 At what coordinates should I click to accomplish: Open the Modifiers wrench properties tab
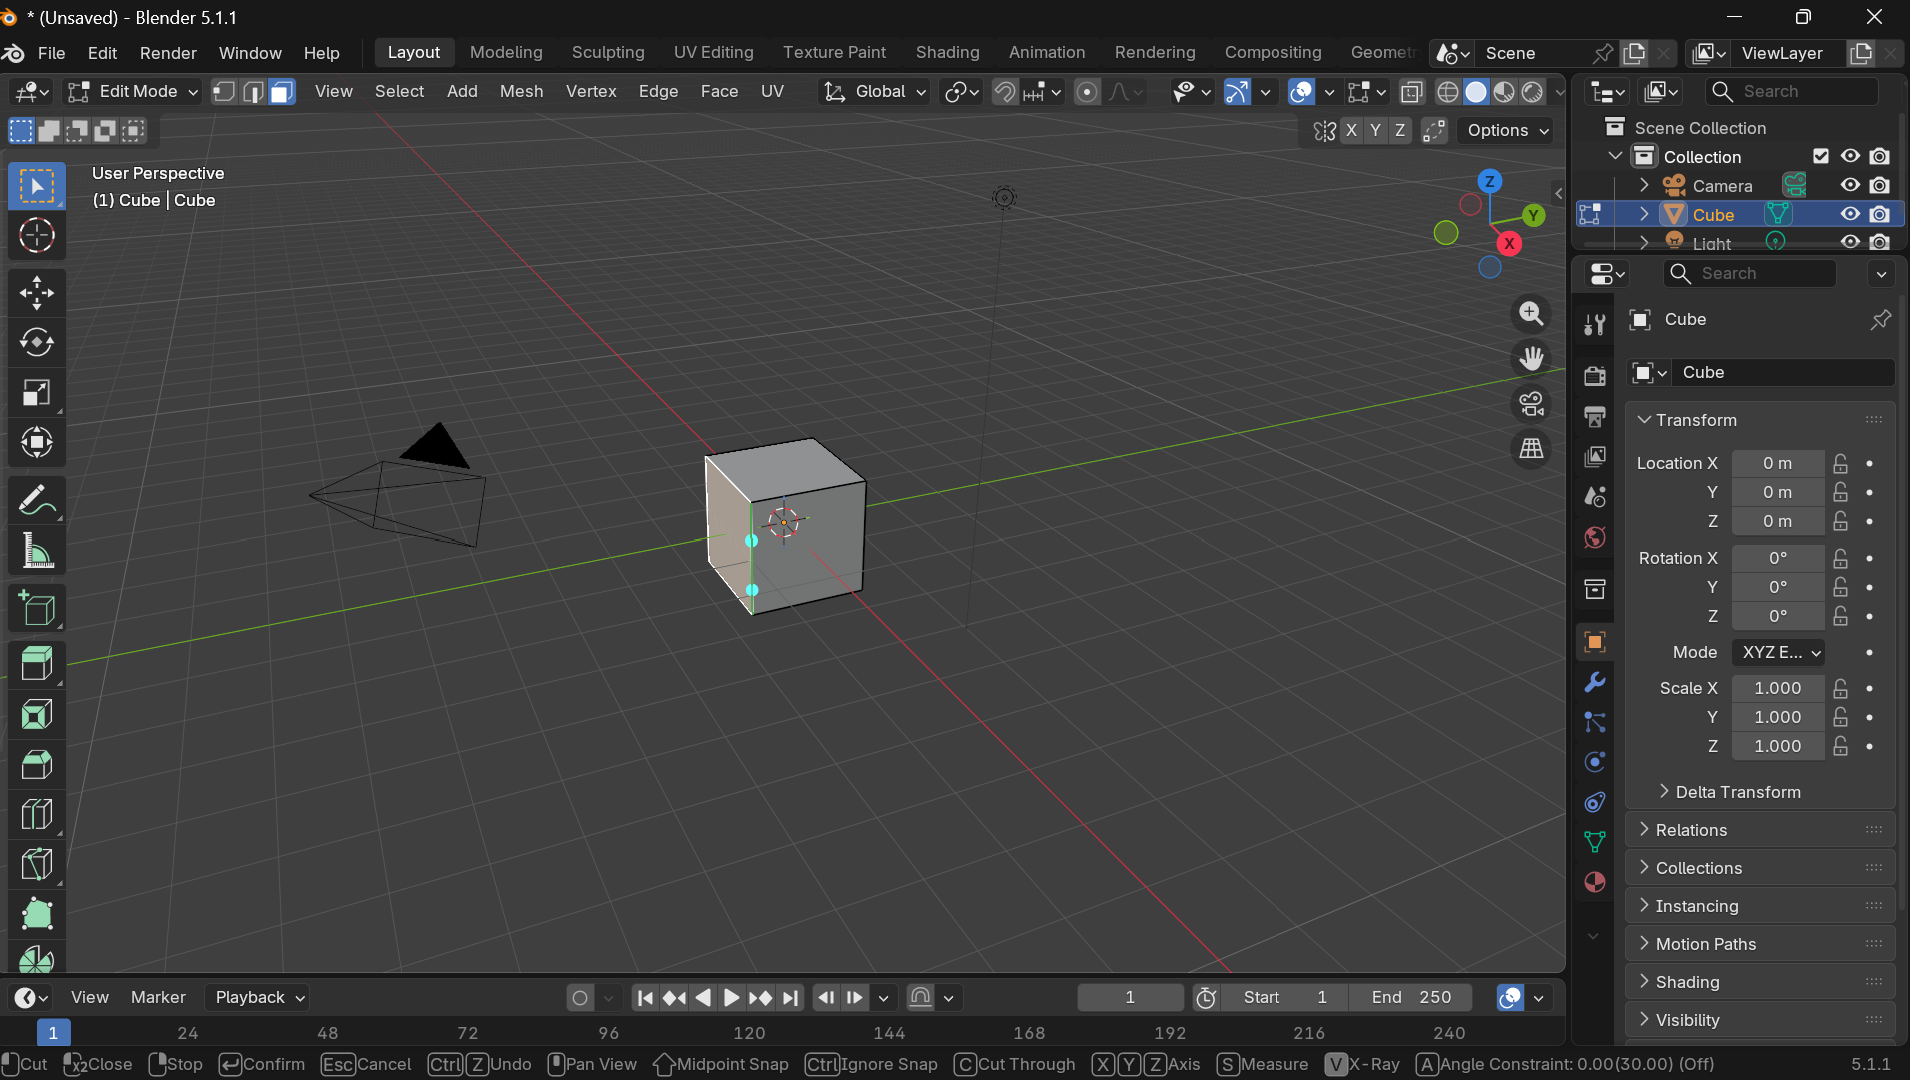(x=1595, y=682)
